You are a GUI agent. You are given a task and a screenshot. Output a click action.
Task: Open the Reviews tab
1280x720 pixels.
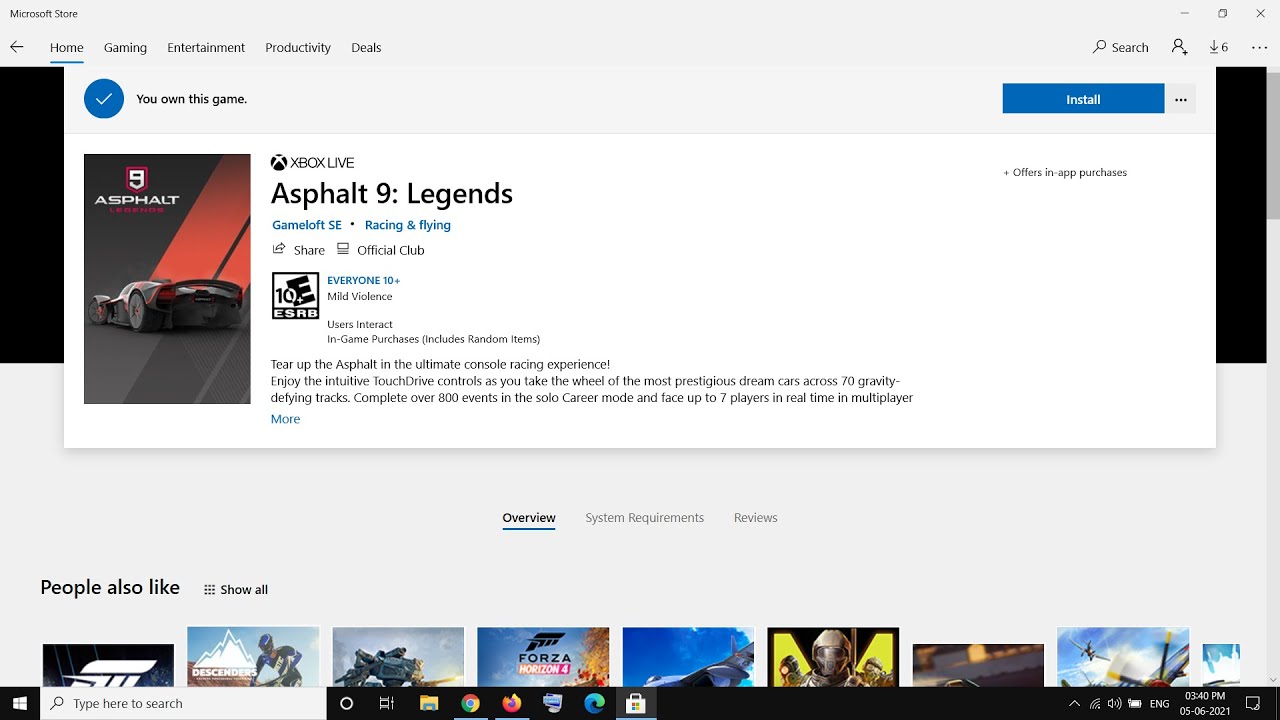[x=755, y=518]
